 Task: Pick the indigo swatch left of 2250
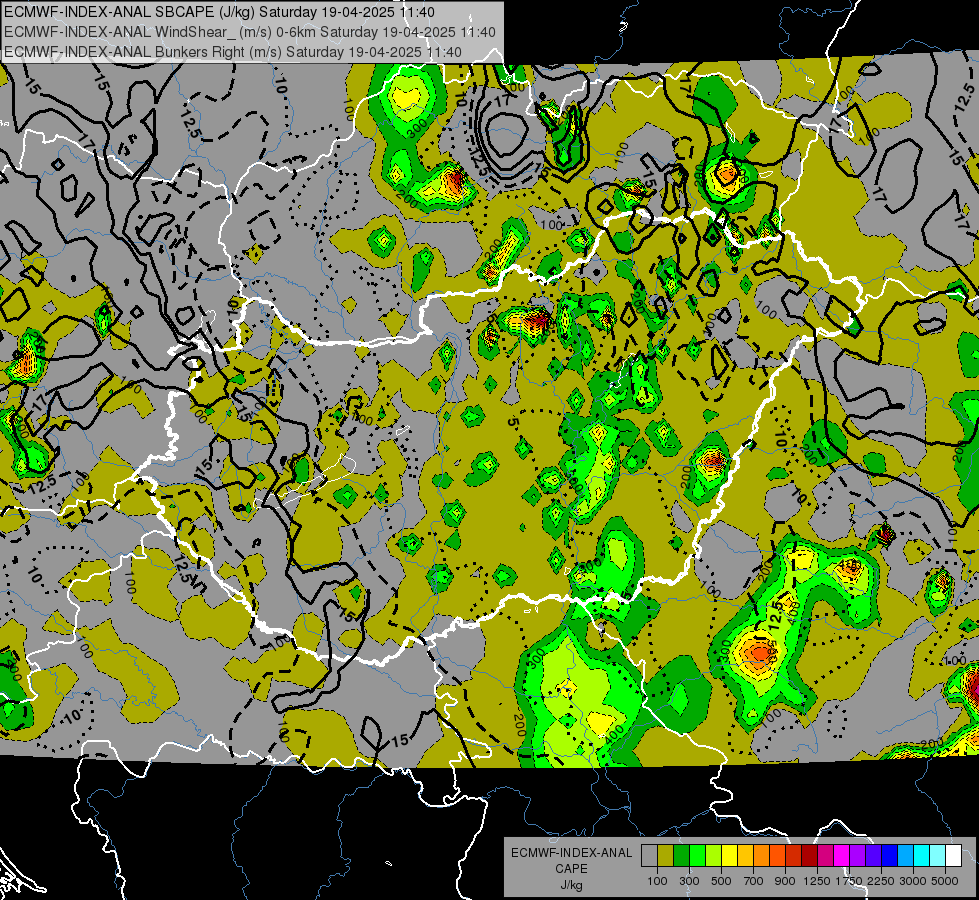coord(873,855)
